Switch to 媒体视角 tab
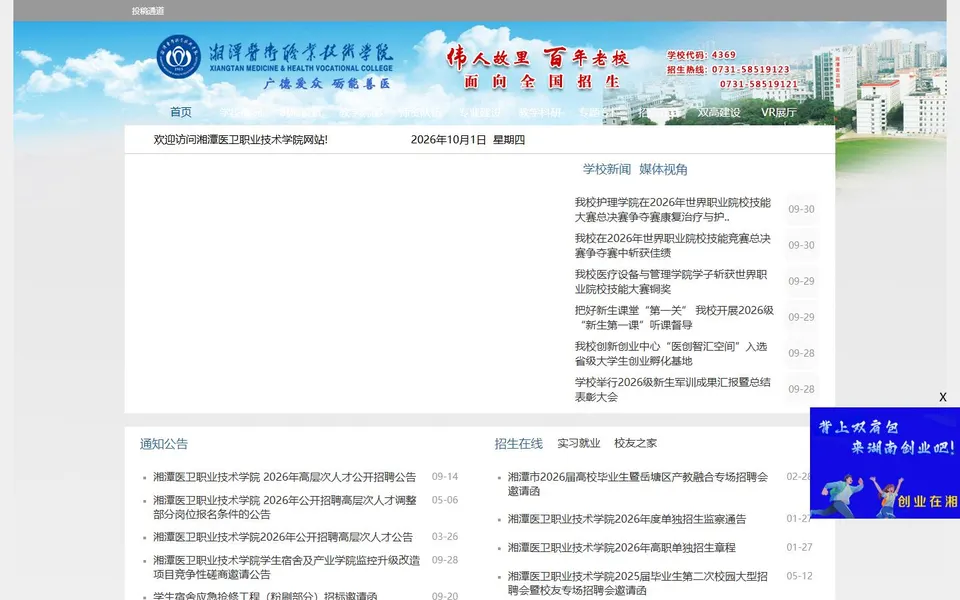This screenshot has width=960, height=600. [663, 170]
